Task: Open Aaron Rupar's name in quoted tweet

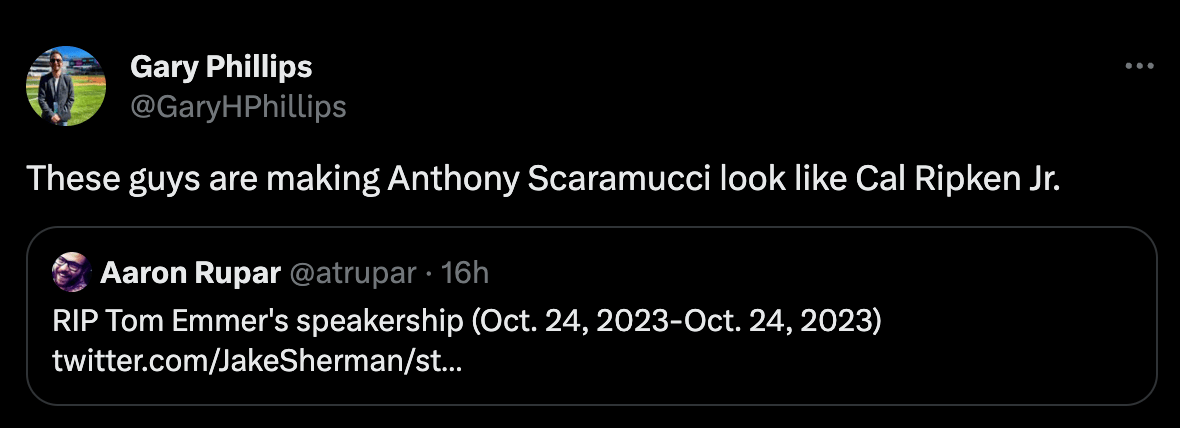Action: [x=190, y=273]
